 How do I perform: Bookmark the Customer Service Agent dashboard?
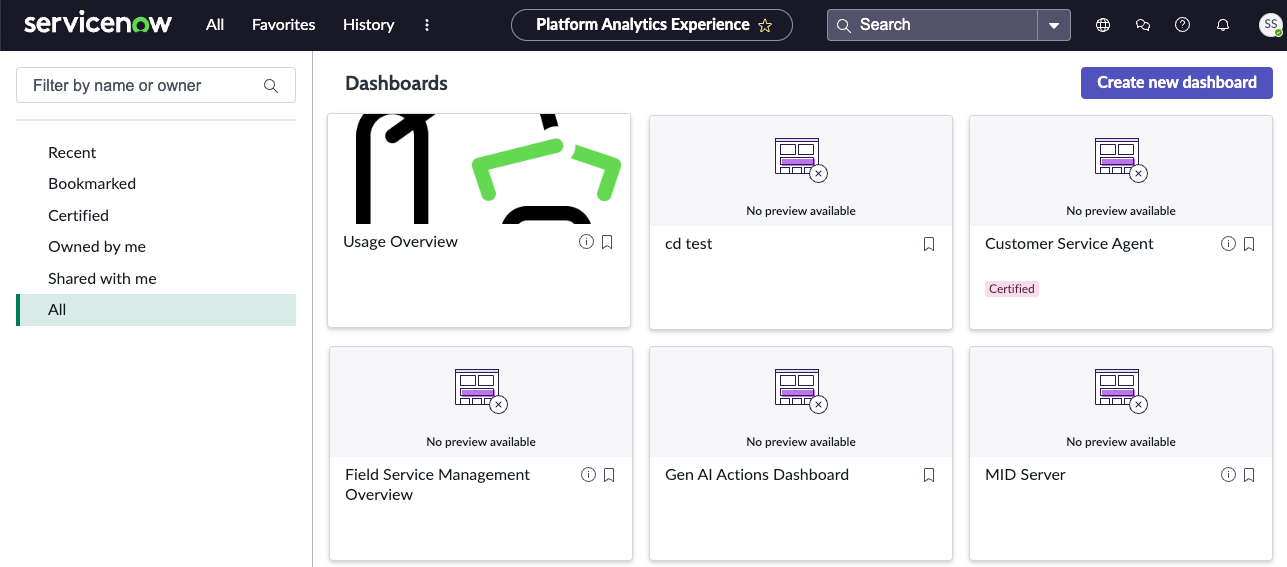(x=1249, y=244)
